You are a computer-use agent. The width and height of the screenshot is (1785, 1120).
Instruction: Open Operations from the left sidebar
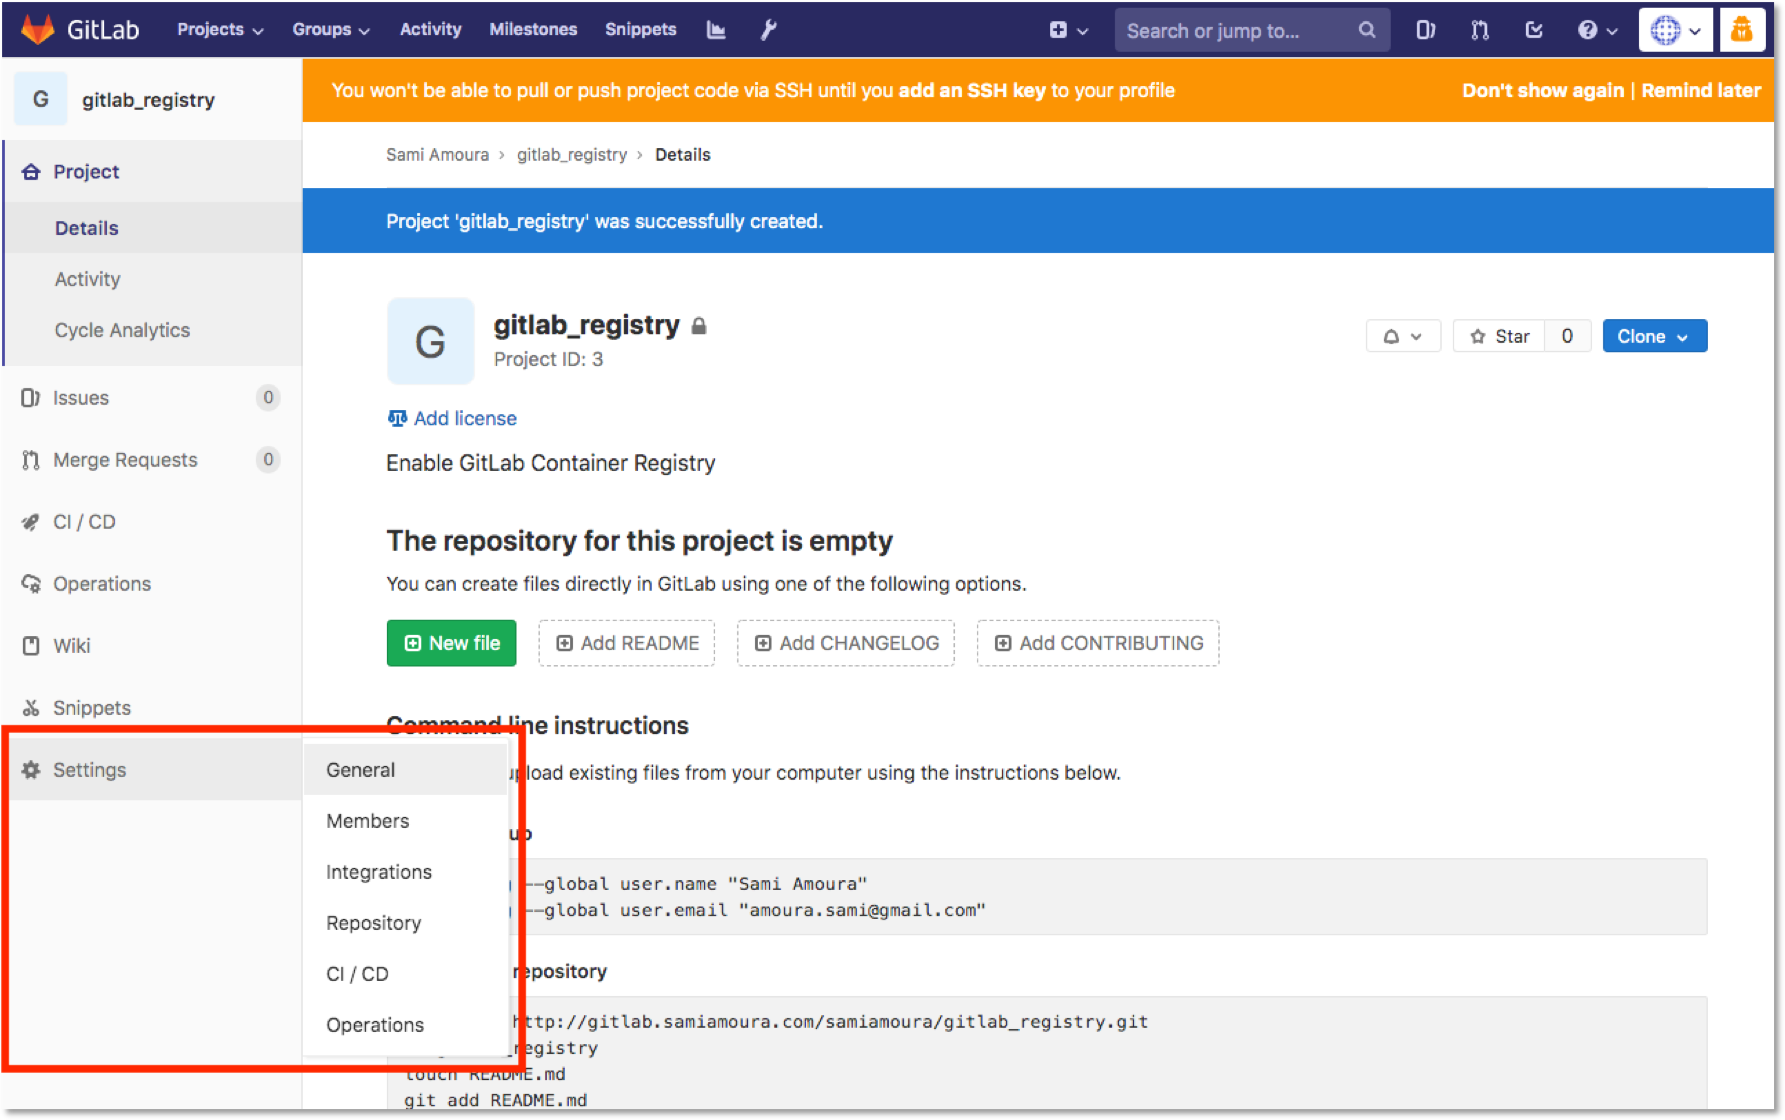(102, 583)
